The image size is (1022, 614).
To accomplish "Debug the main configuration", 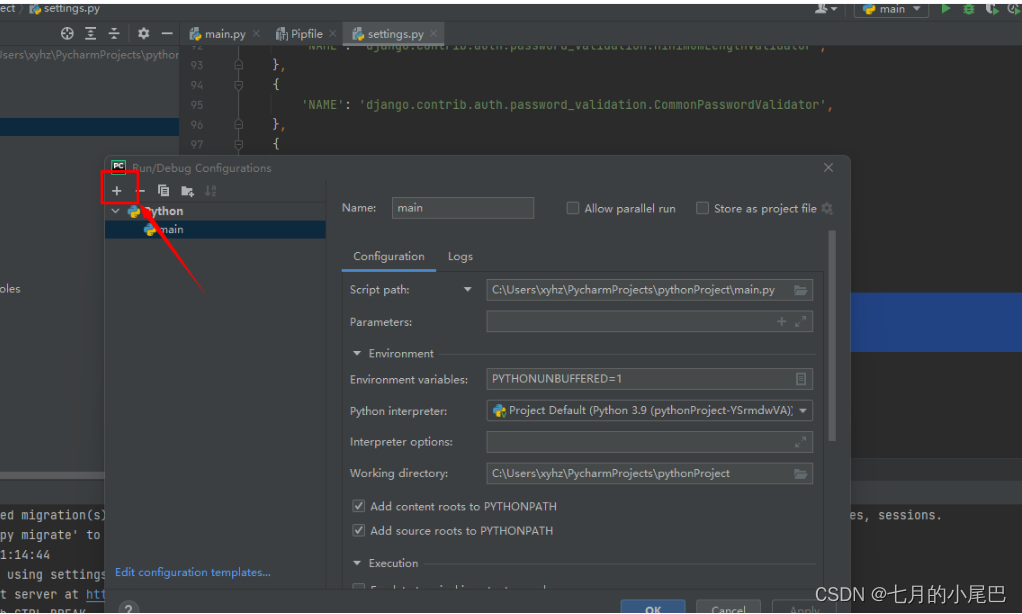I will tap(969, 9).
